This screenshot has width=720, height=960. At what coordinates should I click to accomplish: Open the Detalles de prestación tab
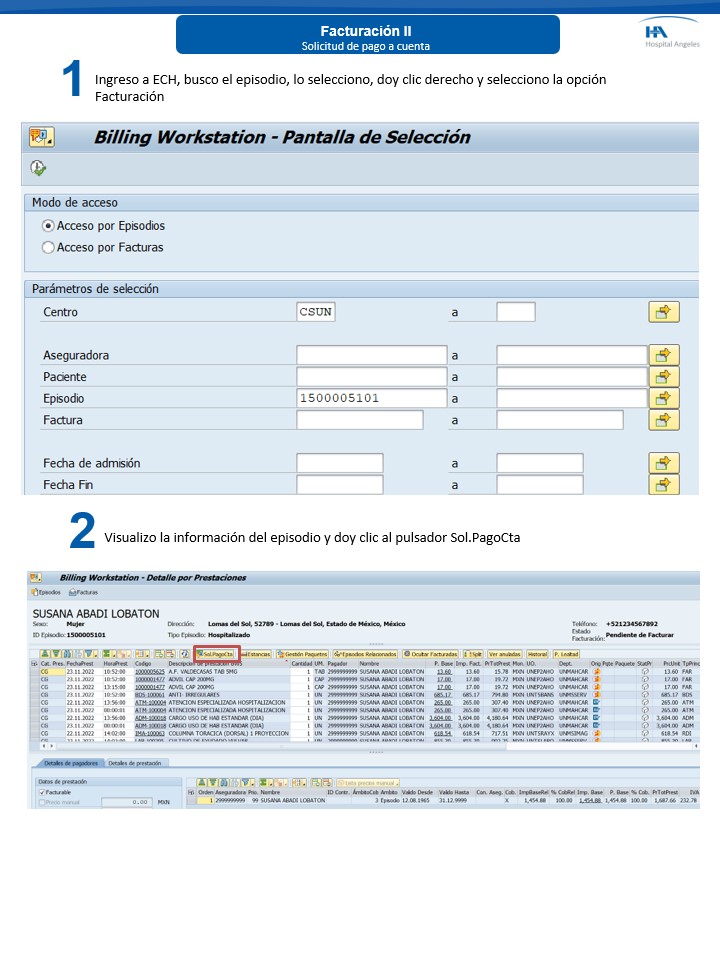(x=135, y=763)
